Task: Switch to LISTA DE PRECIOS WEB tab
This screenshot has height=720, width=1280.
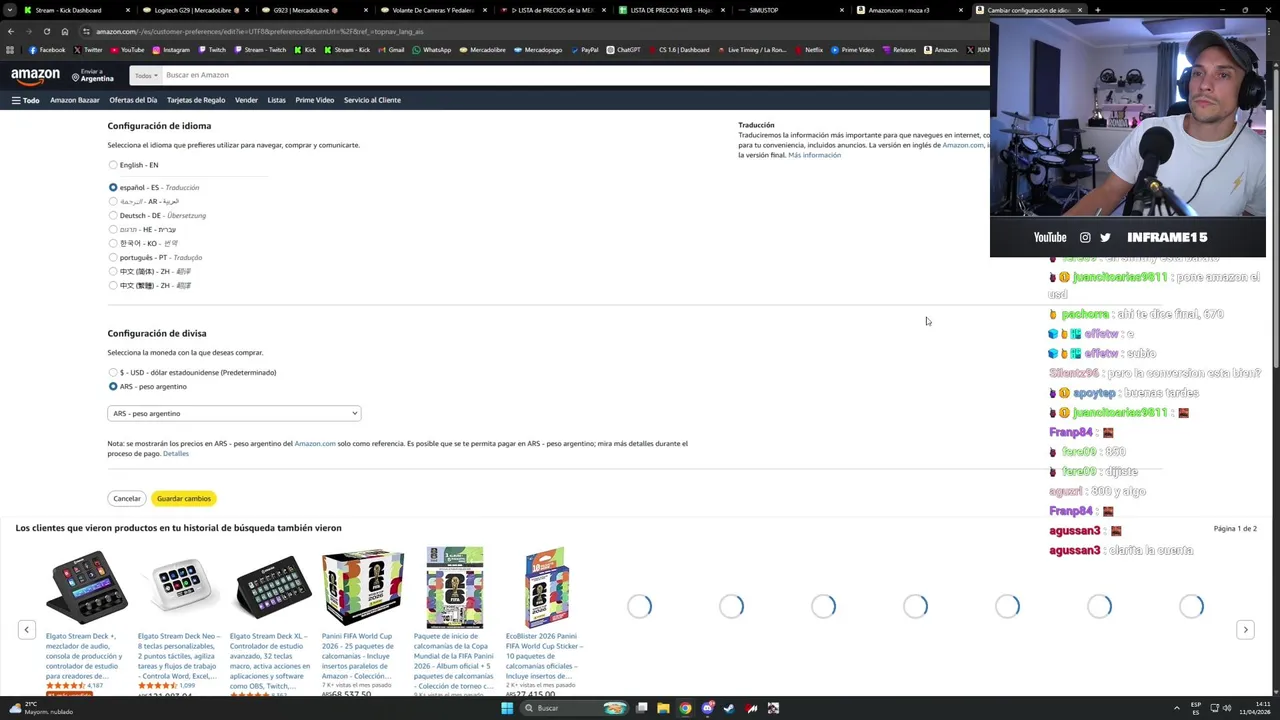Action: click(671, 10)
